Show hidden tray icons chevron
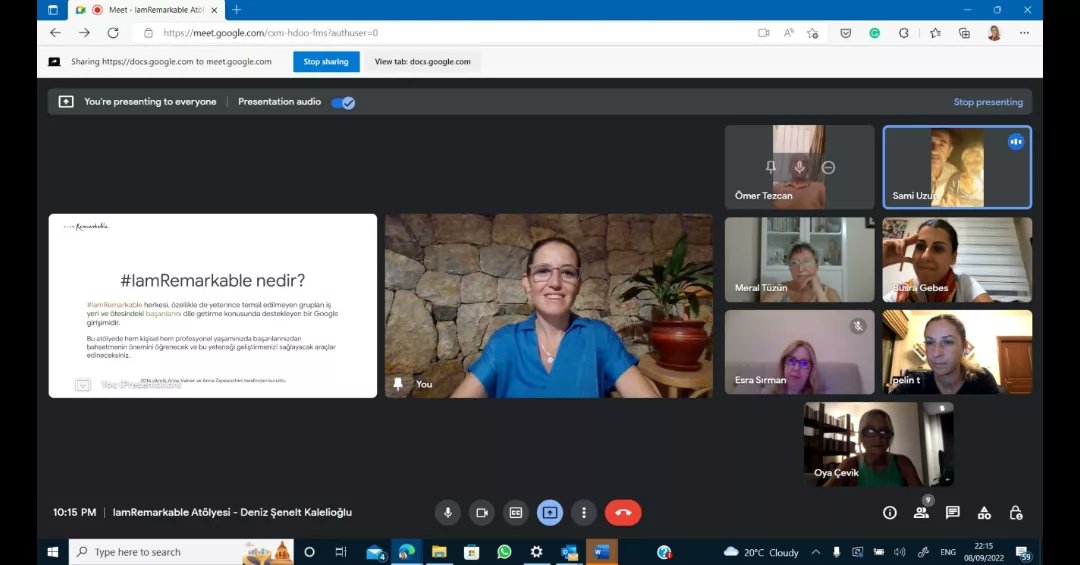This screenshot has width=1080, height=565. pyautogui.click(x=816, y=552)
